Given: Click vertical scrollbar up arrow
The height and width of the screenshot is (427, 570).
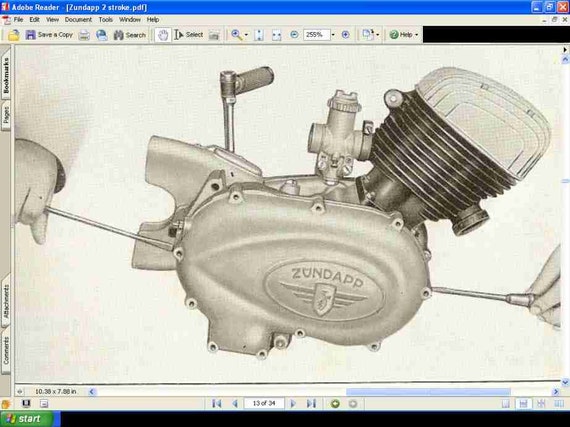Looking at the screenshot, I should [565, 59].
